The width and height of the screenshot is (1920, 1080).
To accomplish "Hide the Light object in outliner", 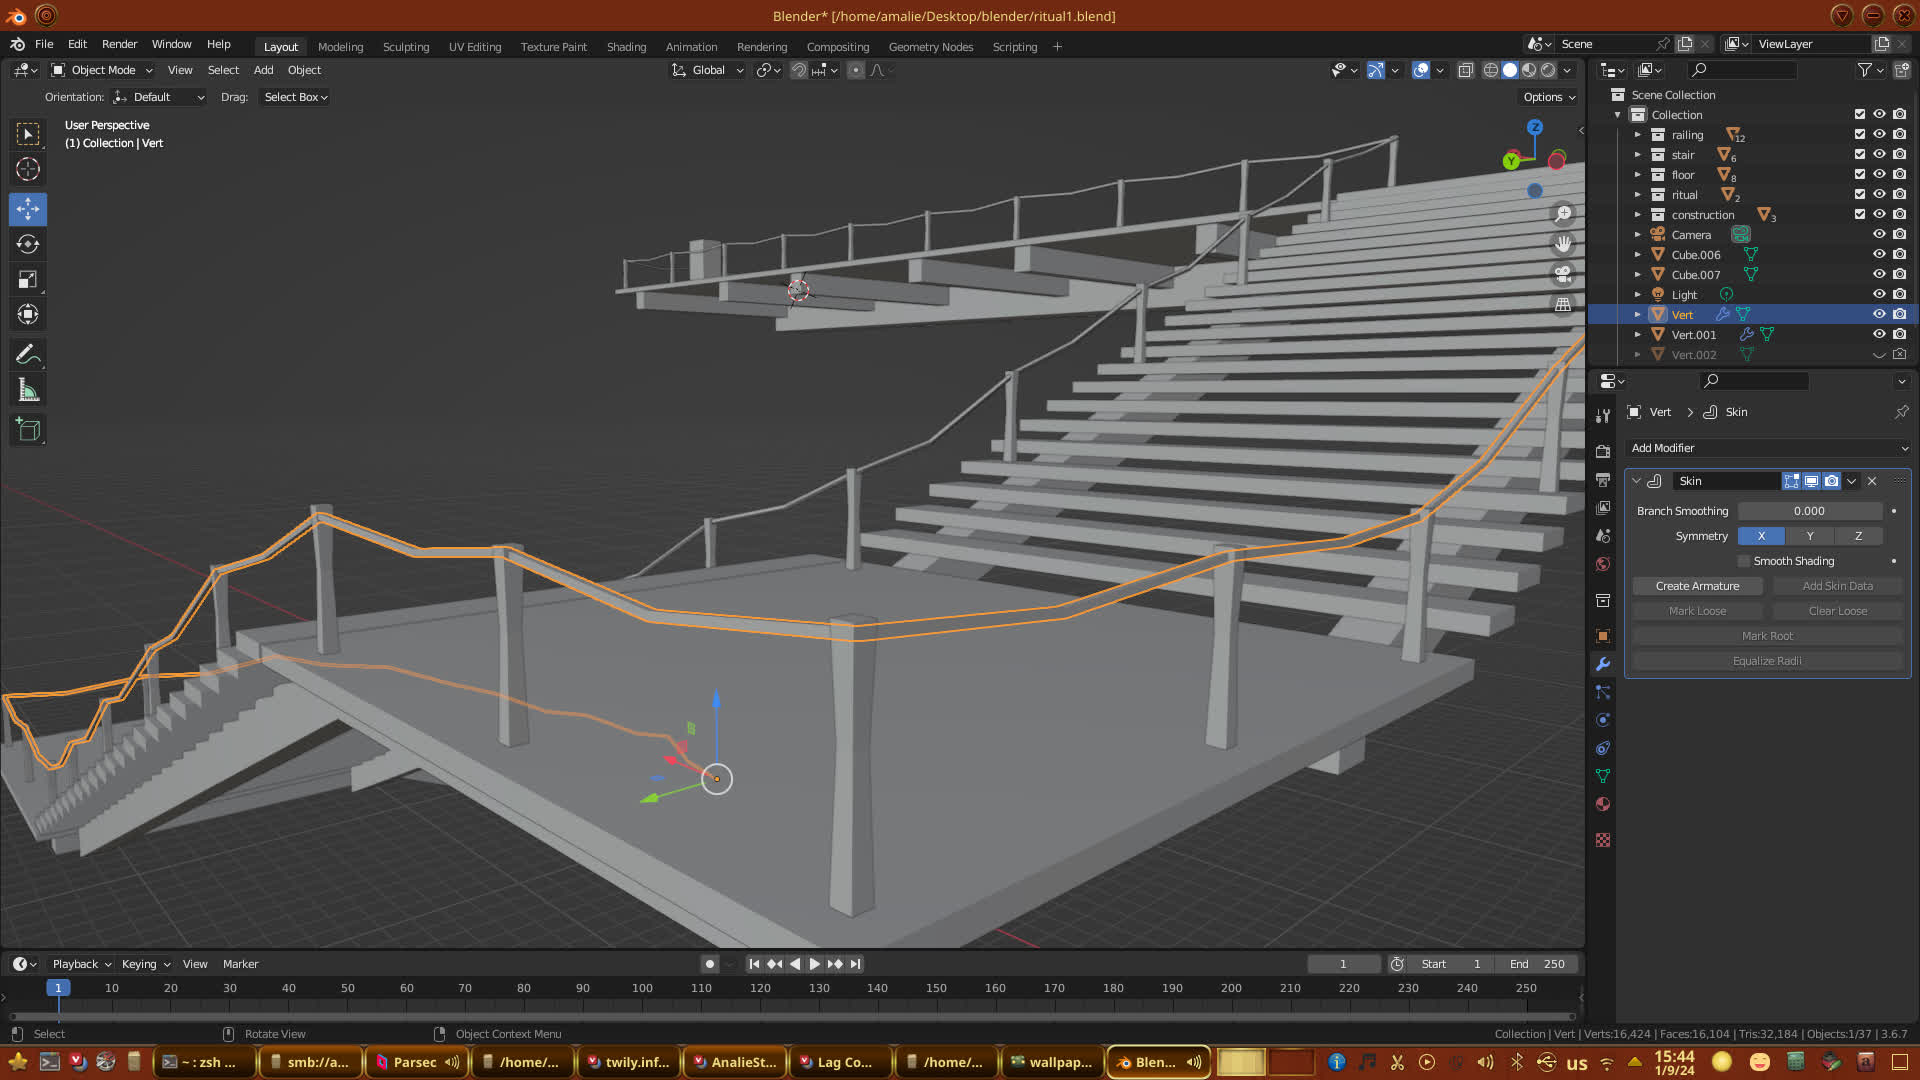I will tap(1879, 294).
